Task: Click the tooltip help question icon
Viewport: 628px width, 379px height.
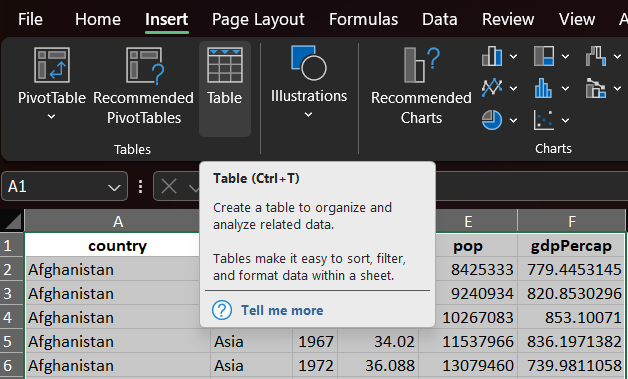Action: pyautogui.click(x=222, y=310)
